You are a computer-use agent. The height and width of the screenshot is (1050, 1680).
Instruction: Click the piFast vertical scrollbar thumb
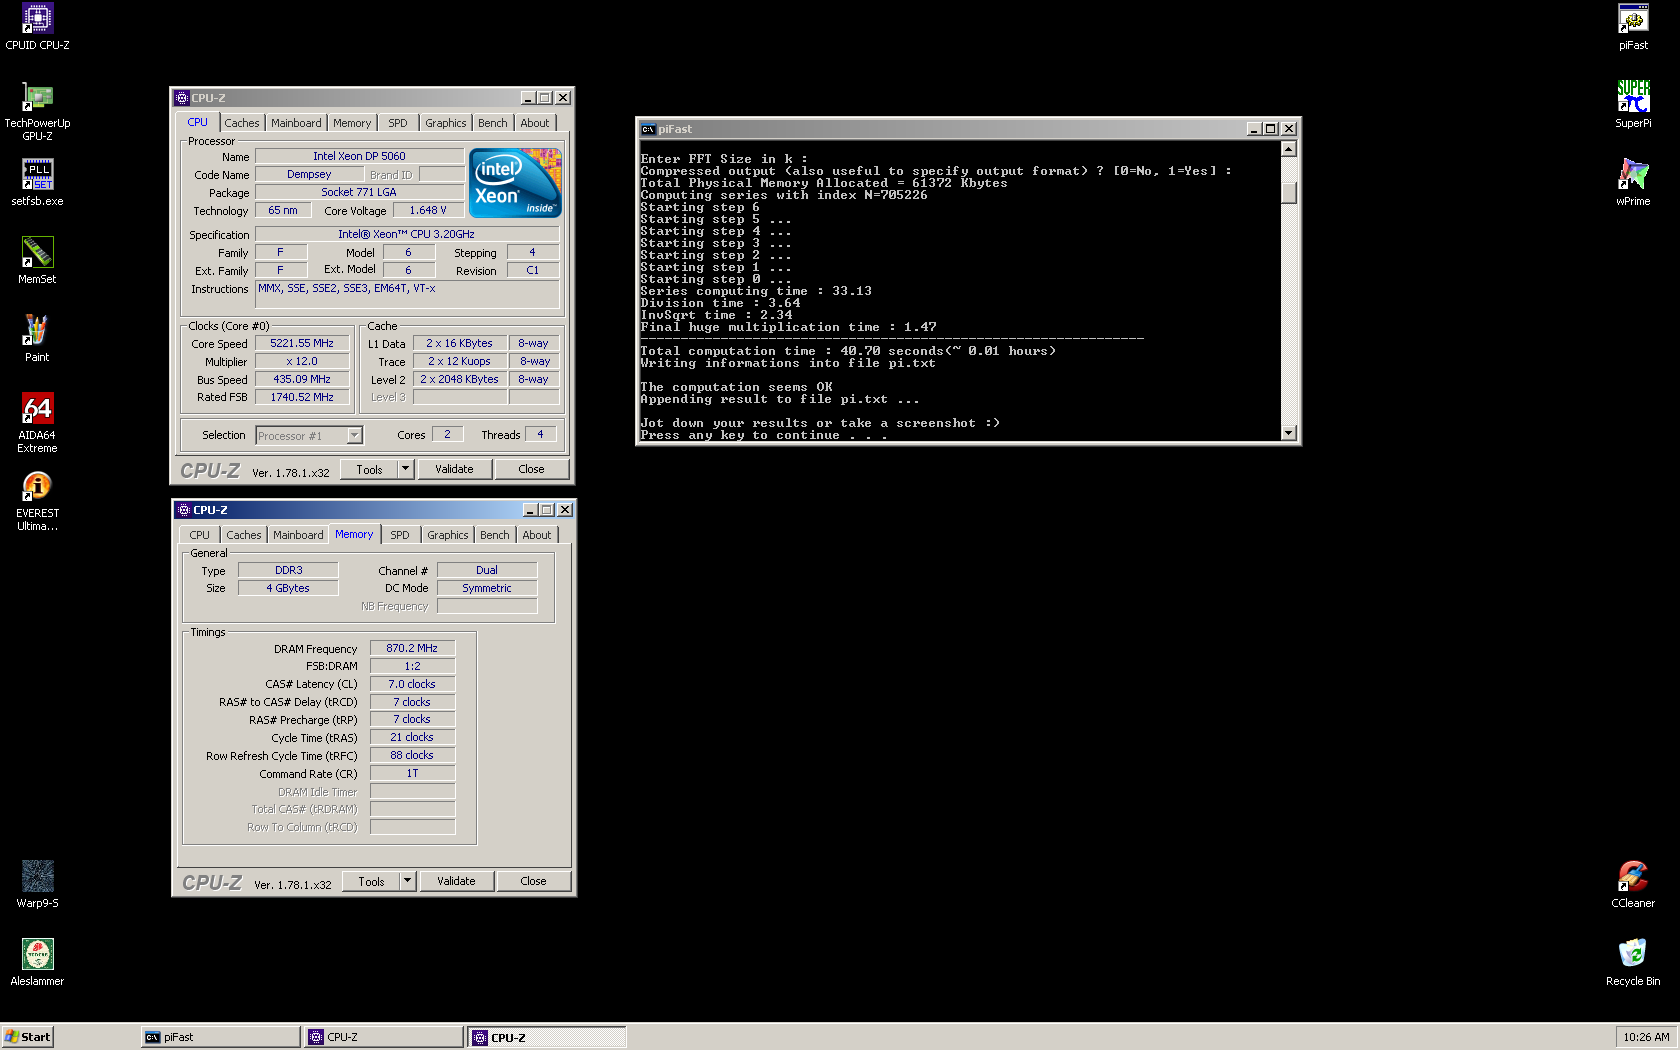[1289, 192]
